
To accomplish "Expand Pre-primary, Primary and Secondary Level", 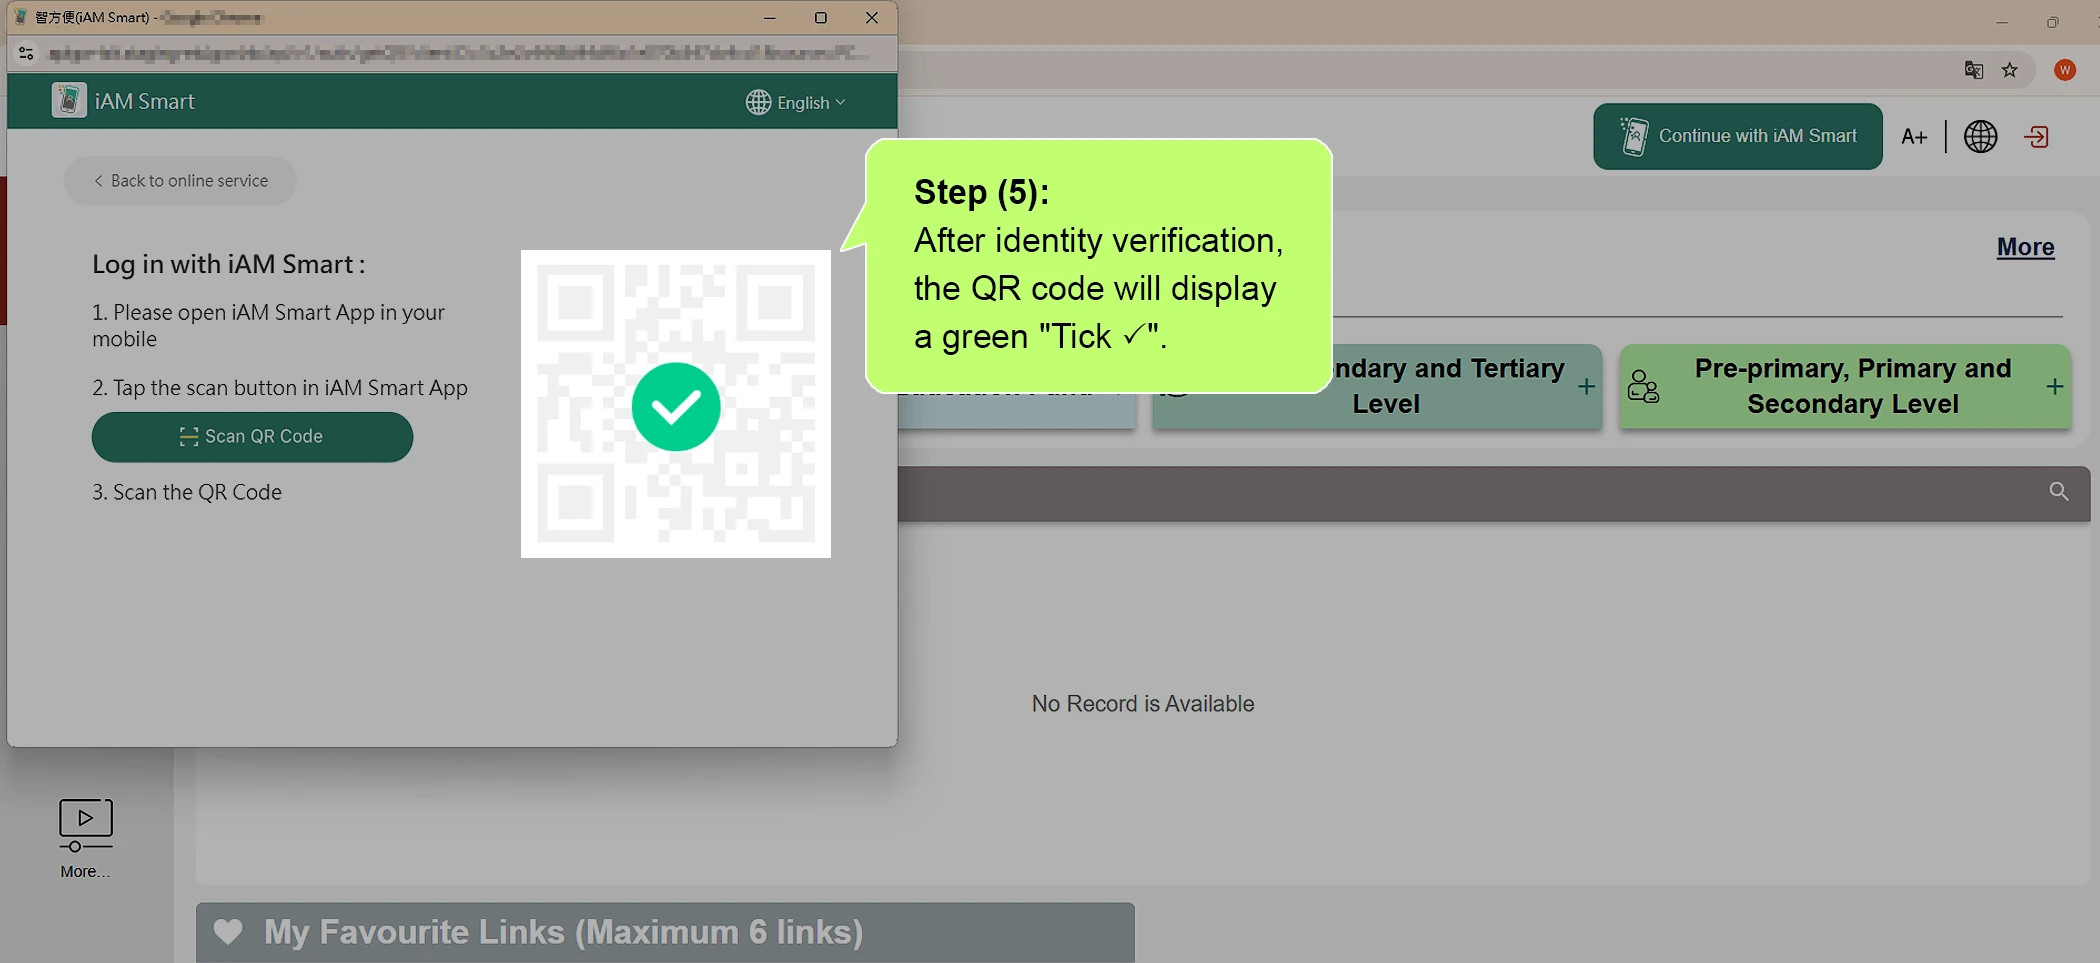I will [x=2054, y=387].
